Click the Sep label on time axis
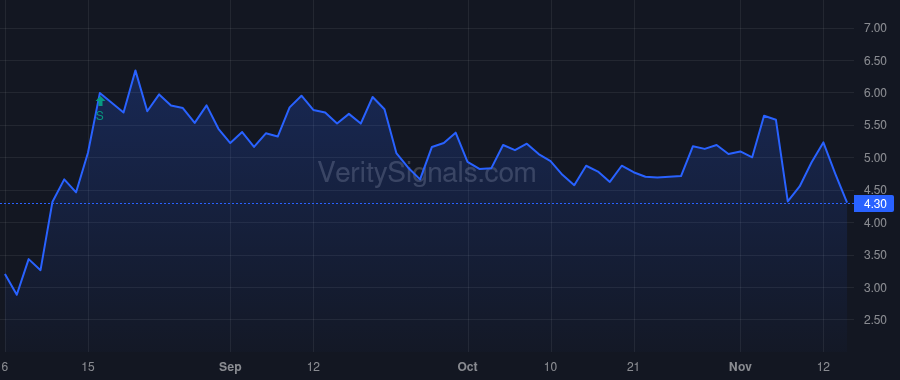The width and height of the screenshot is (900, 380). pyautogui.click(x=230, y=367)
